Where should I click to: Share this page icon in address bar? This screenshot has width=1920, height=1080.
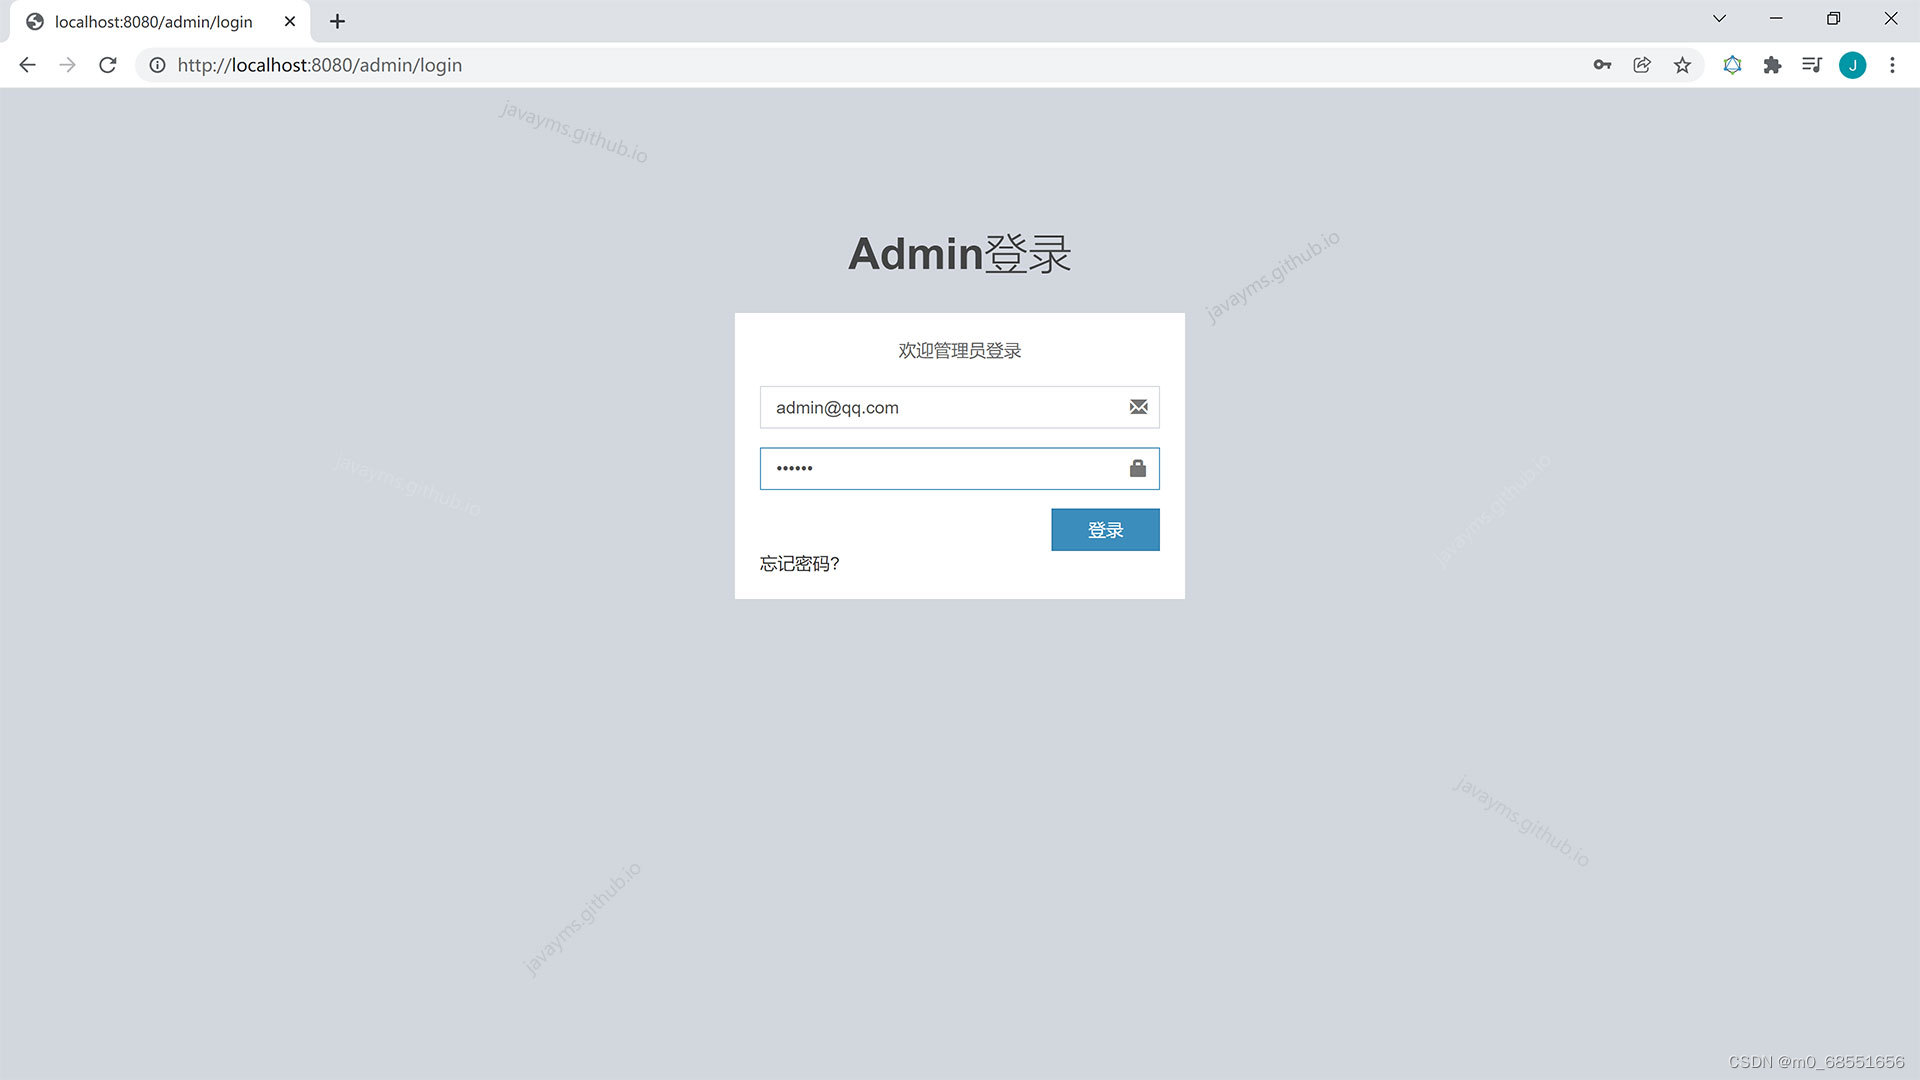coord(1642,65)
